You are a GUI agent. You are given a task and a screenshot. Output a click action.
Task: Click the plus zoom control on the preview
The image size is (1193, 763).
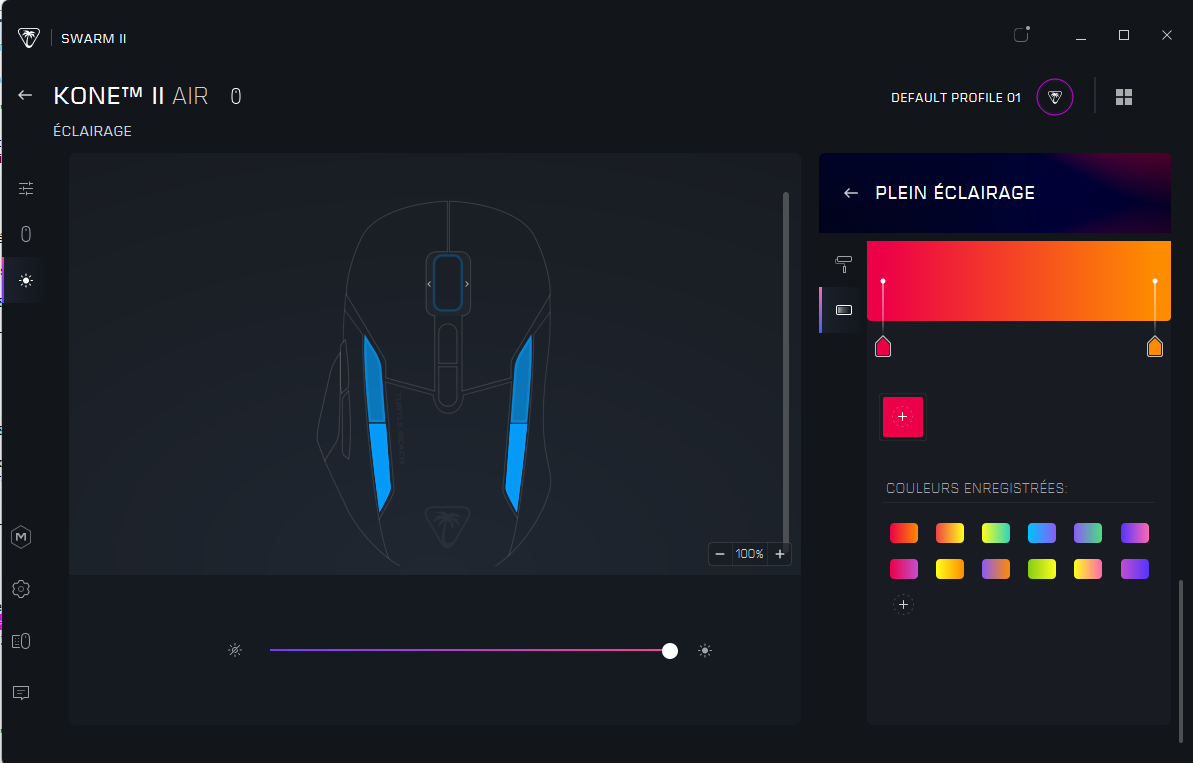point(780,554)
